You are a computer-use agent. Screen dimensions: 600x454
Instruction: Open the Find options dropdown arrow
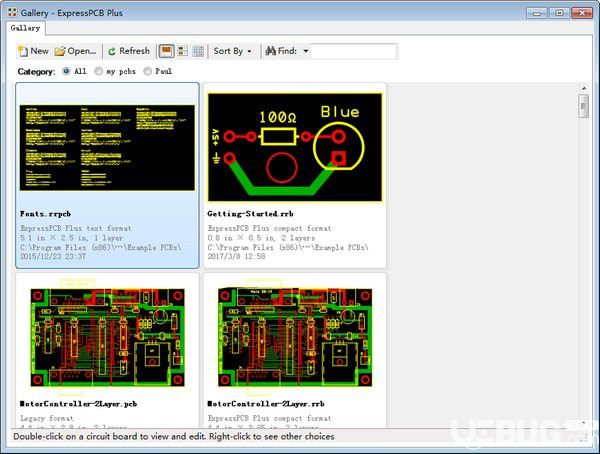(x=306, y=51)
